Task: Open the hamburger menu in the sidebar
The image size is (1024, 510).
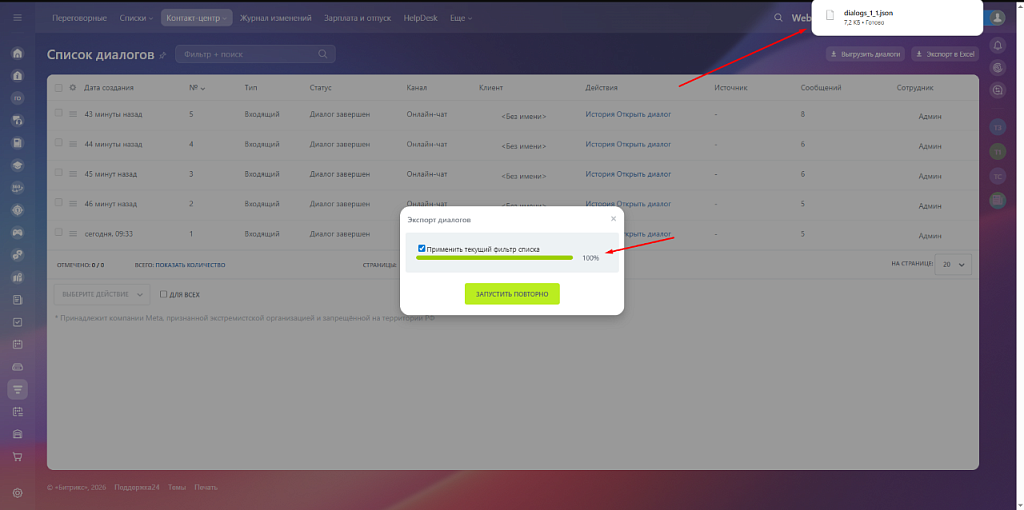Action: (17, 17)
